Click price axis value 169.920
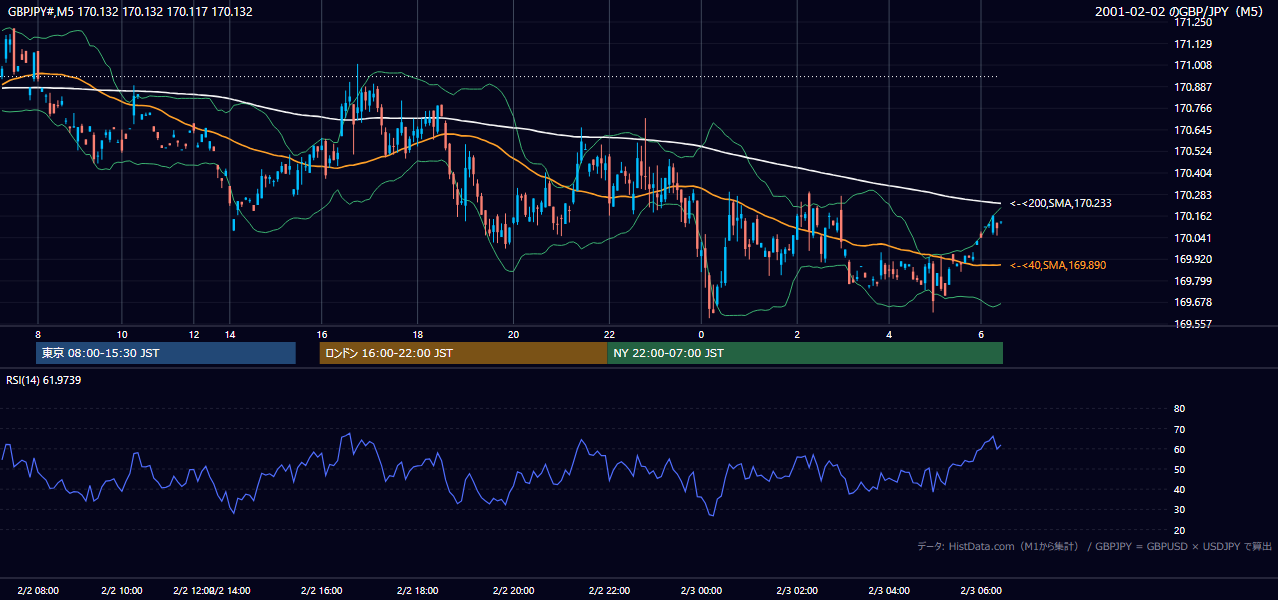1278x600 pixels. pos(1193,259)
